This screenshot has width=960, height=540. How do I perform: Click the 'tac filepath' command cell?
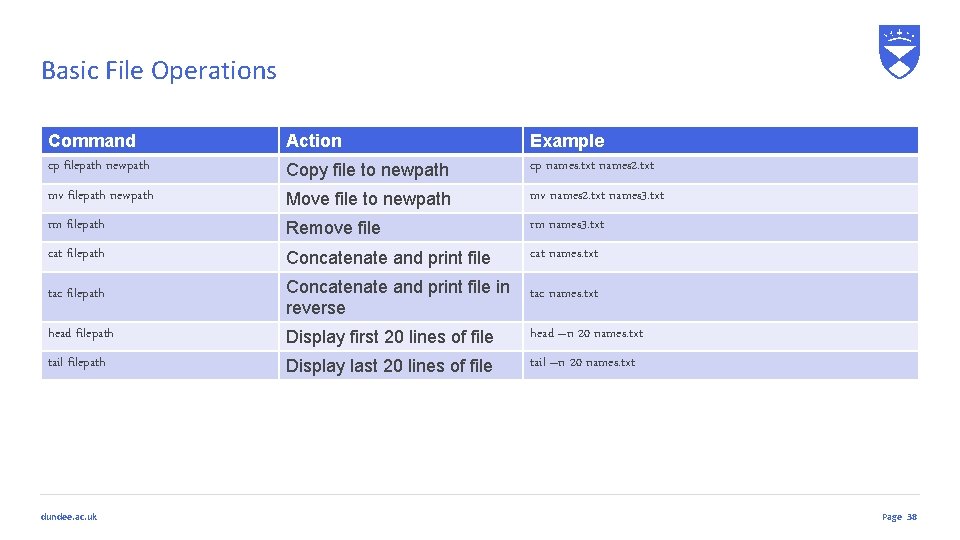click(x=160, y=297)
